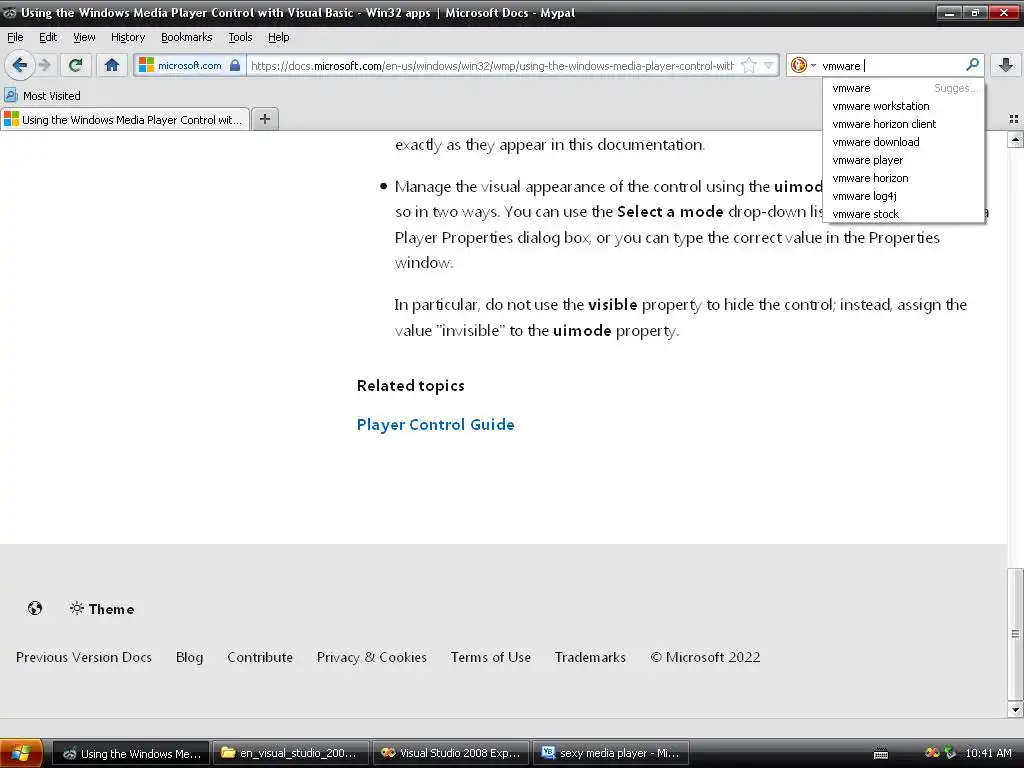Follow the Player Control Guide link
The image size is (1024, 768).
pyautogui.click(x=436, y=424)
